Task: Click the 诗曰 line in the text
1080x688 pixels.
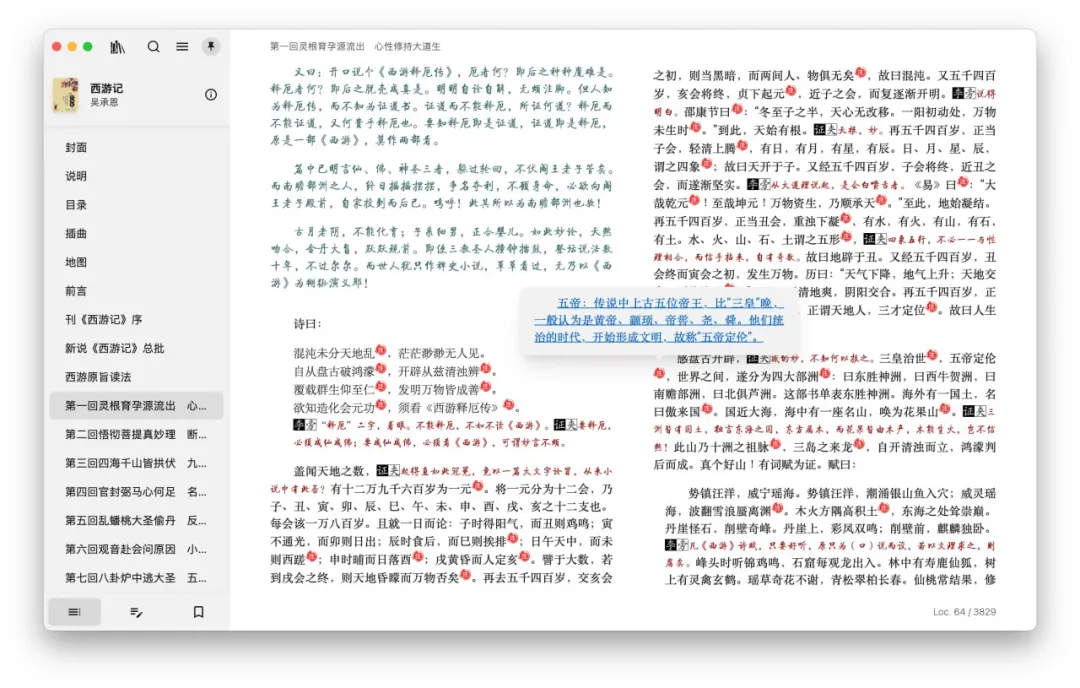Action: point(308,324)
